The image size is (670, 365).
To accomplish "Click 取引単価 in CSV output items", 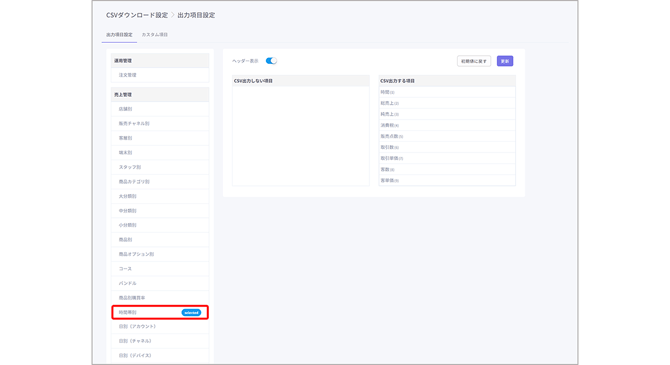I will 447,158.
